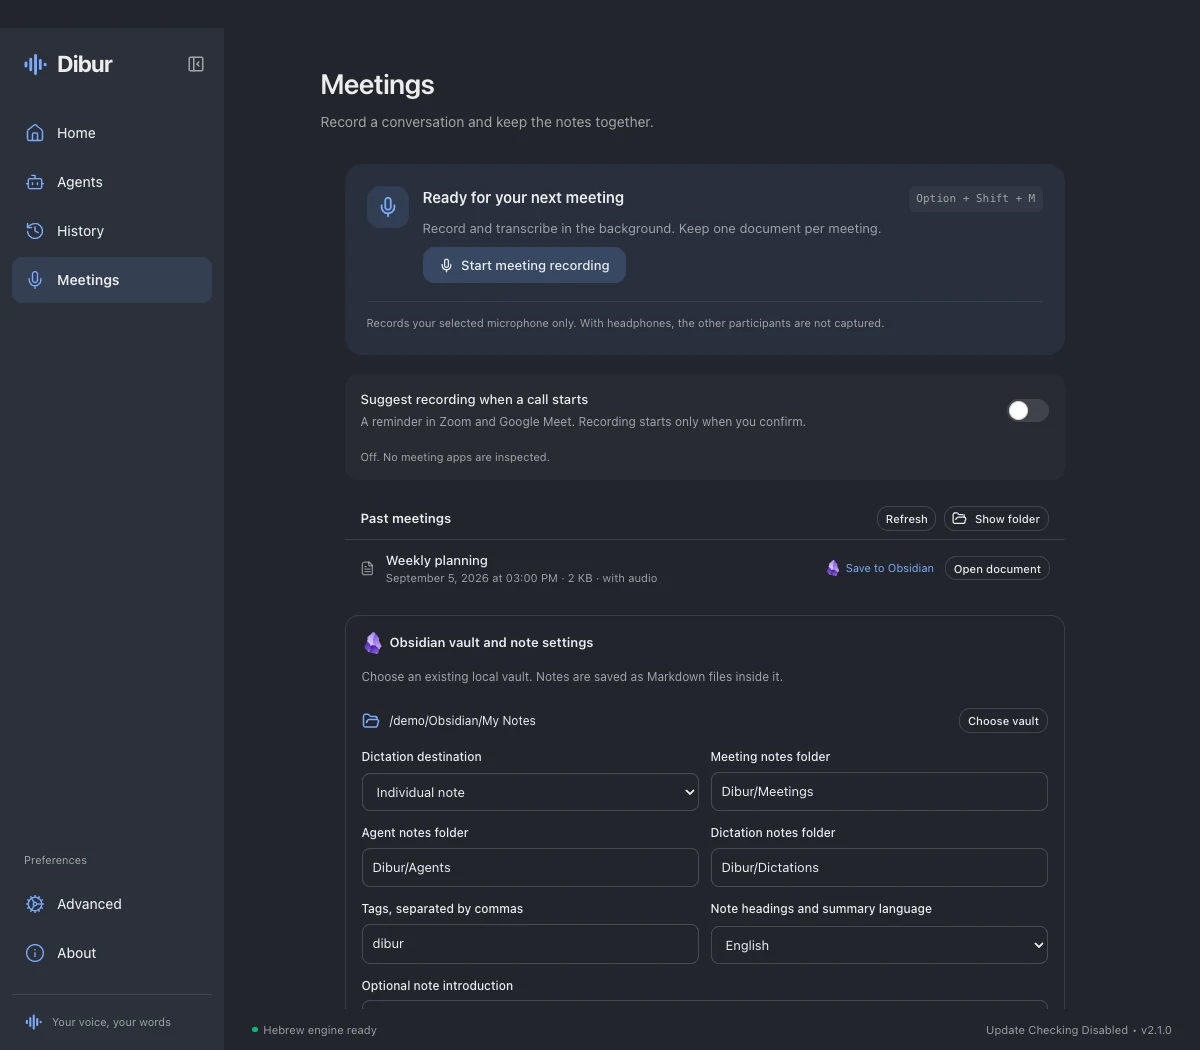Click the waveform icon beside Your voice, your words
The height and width of the screenshot is (1050, 1200).
[34, 1022]
